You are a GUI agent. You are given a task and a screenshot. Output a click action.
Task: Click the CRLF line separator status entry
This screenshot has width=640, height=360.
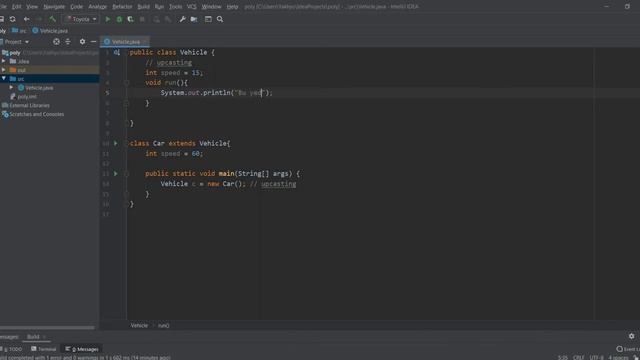tap(578, 358)
